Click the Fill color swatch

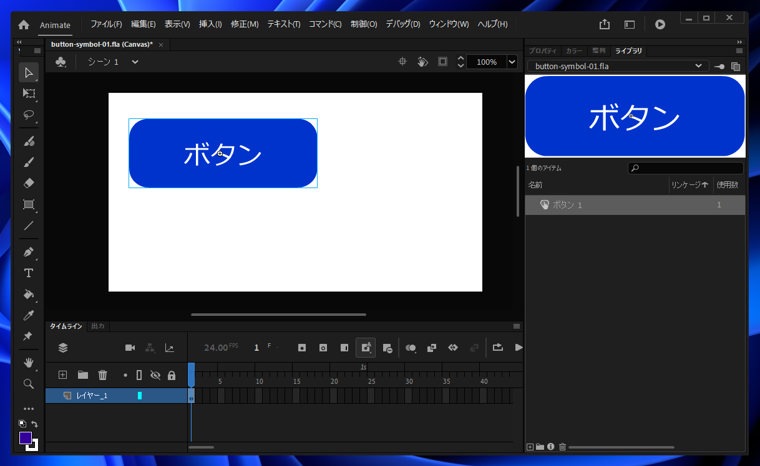pyautogui.click(x=25, y=438)
